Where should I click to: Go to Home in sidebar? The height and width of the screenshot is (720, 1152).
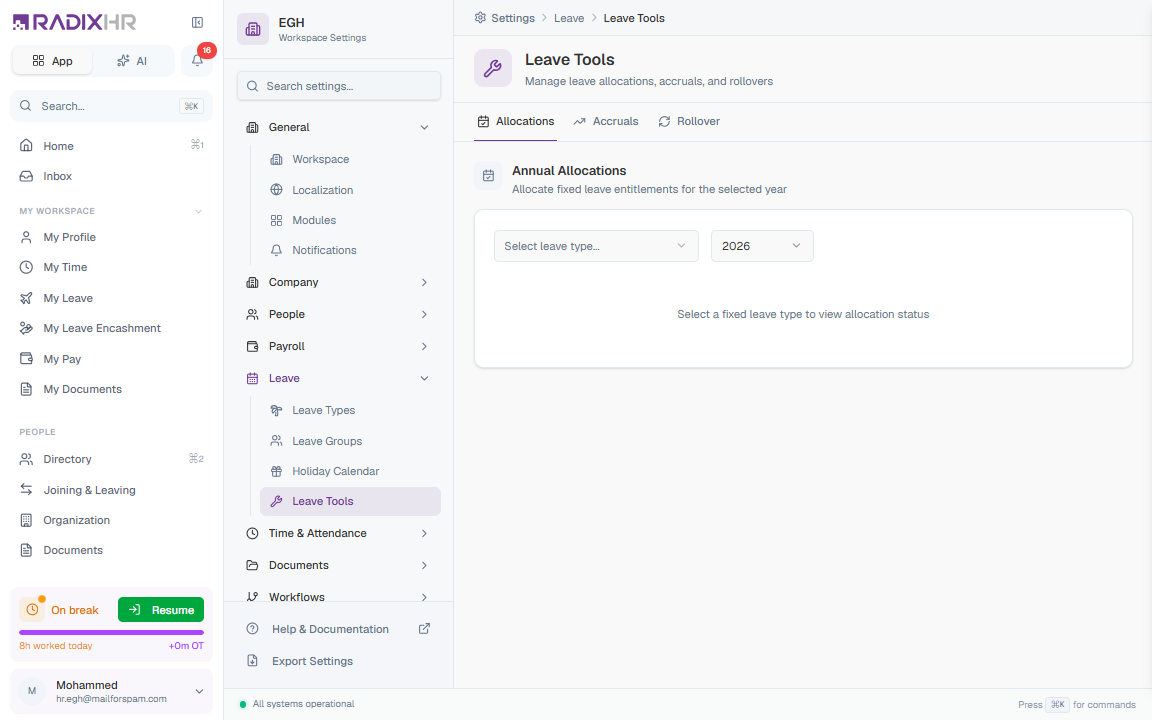pyautogui.click(x=112, y=145)
